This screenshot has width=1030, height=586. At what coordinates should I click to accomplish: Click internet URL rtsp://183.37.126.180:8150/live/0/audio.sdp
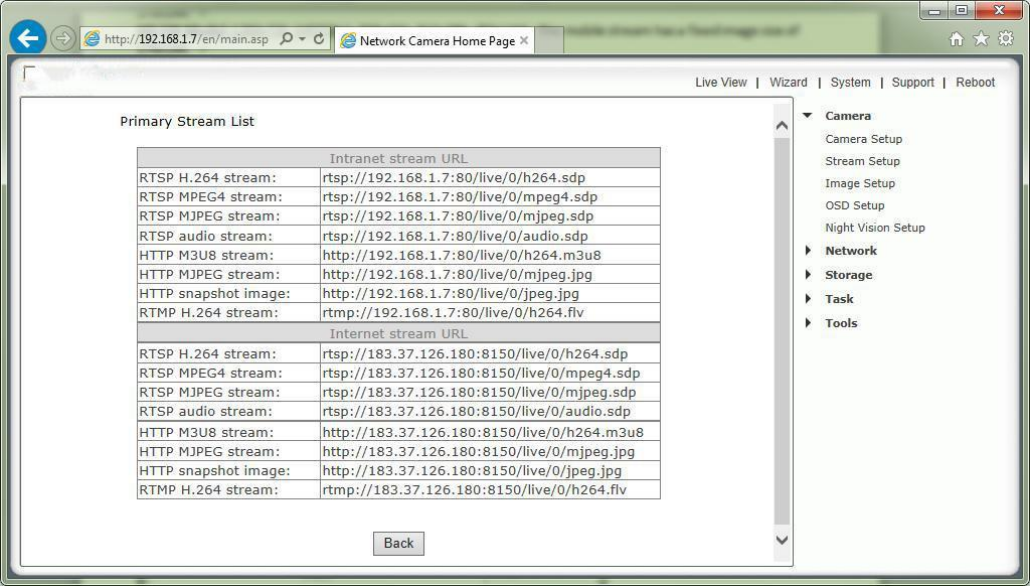point(476,411)
